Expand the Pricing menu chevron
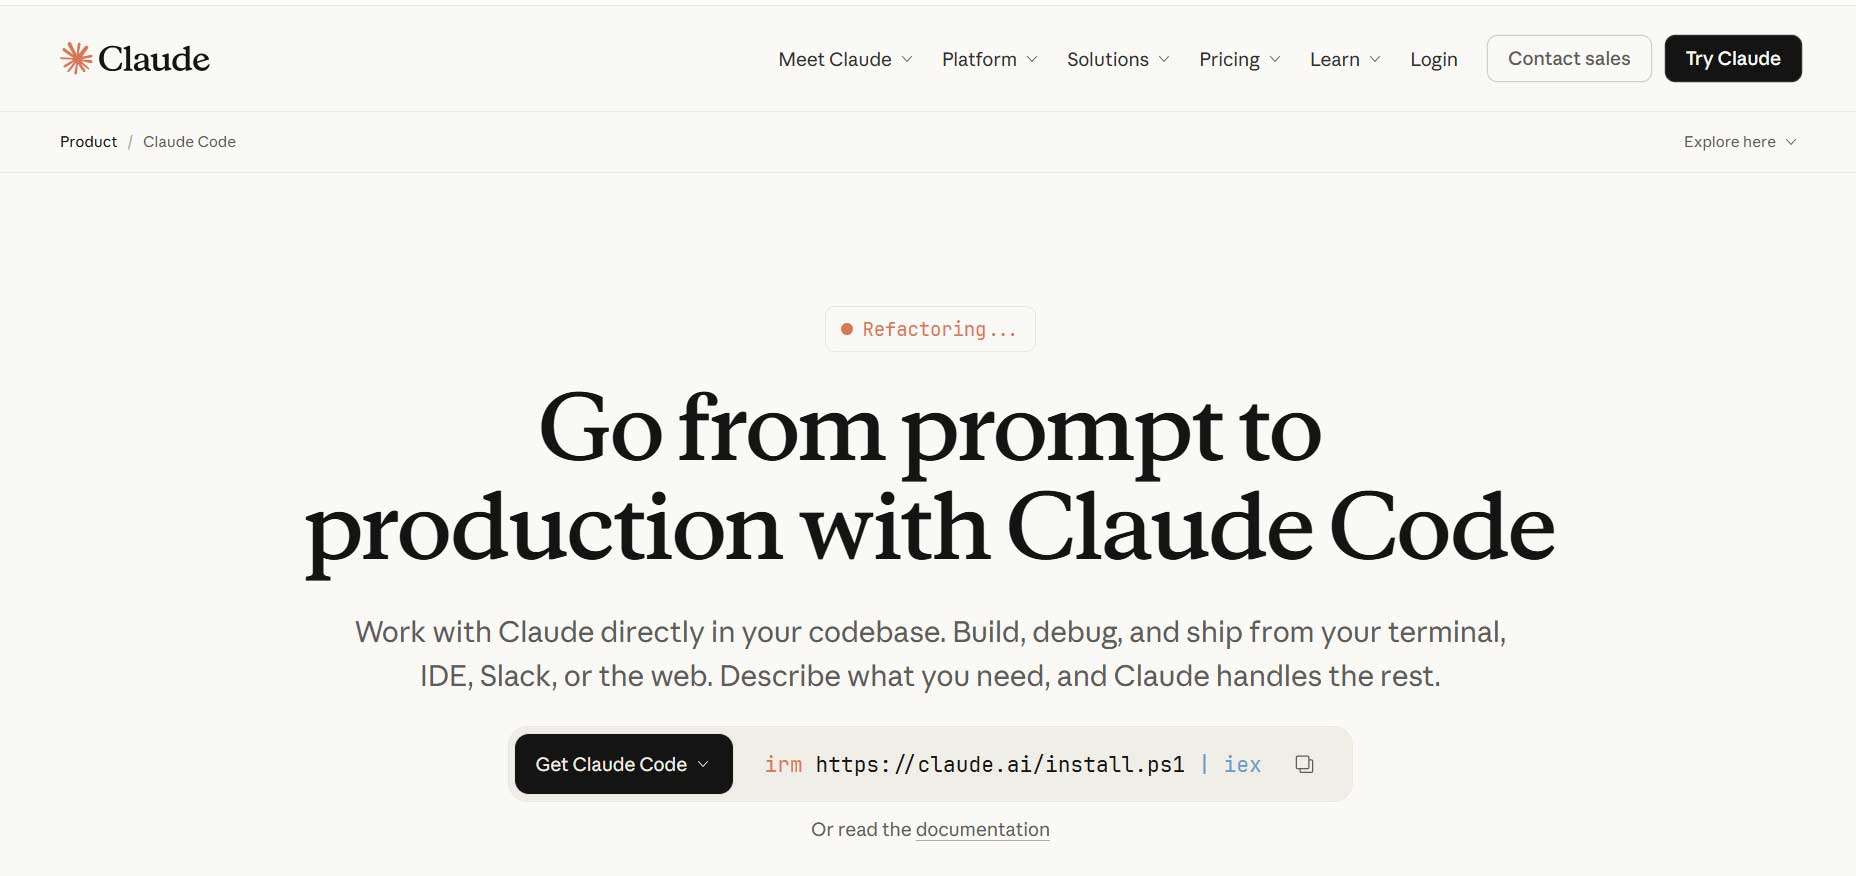 [1276, 60]
